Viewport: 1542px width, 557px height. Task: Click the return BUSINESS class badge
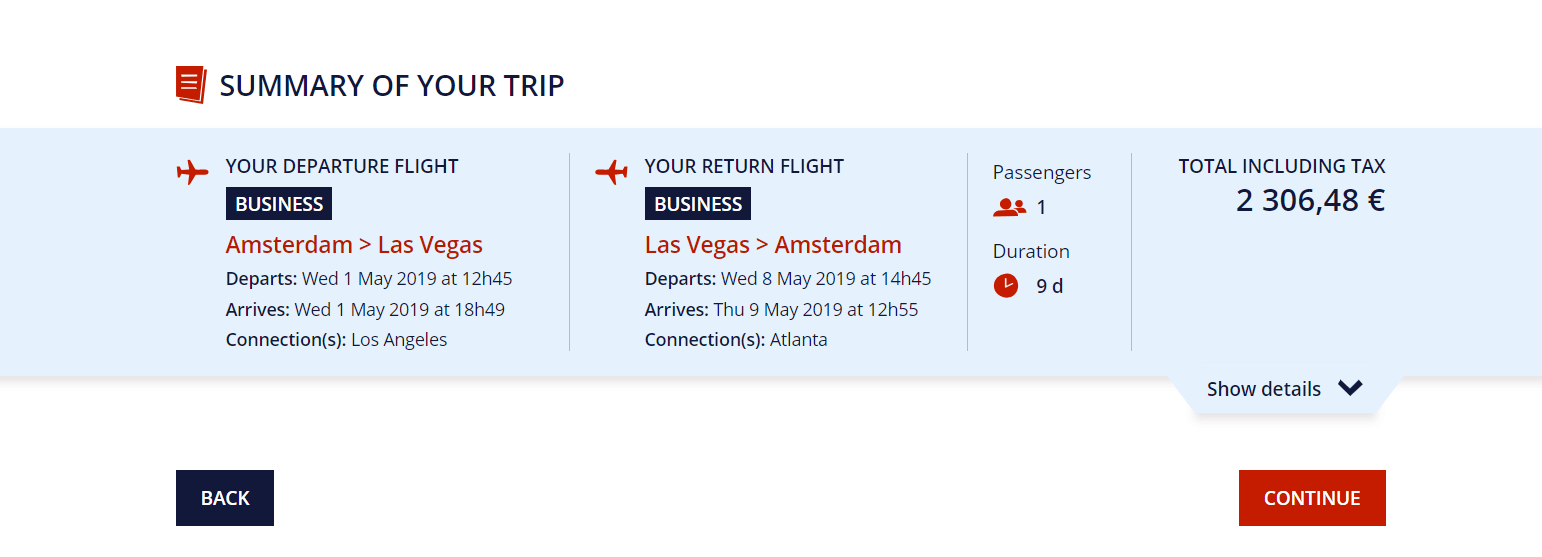tap(698, 204)
